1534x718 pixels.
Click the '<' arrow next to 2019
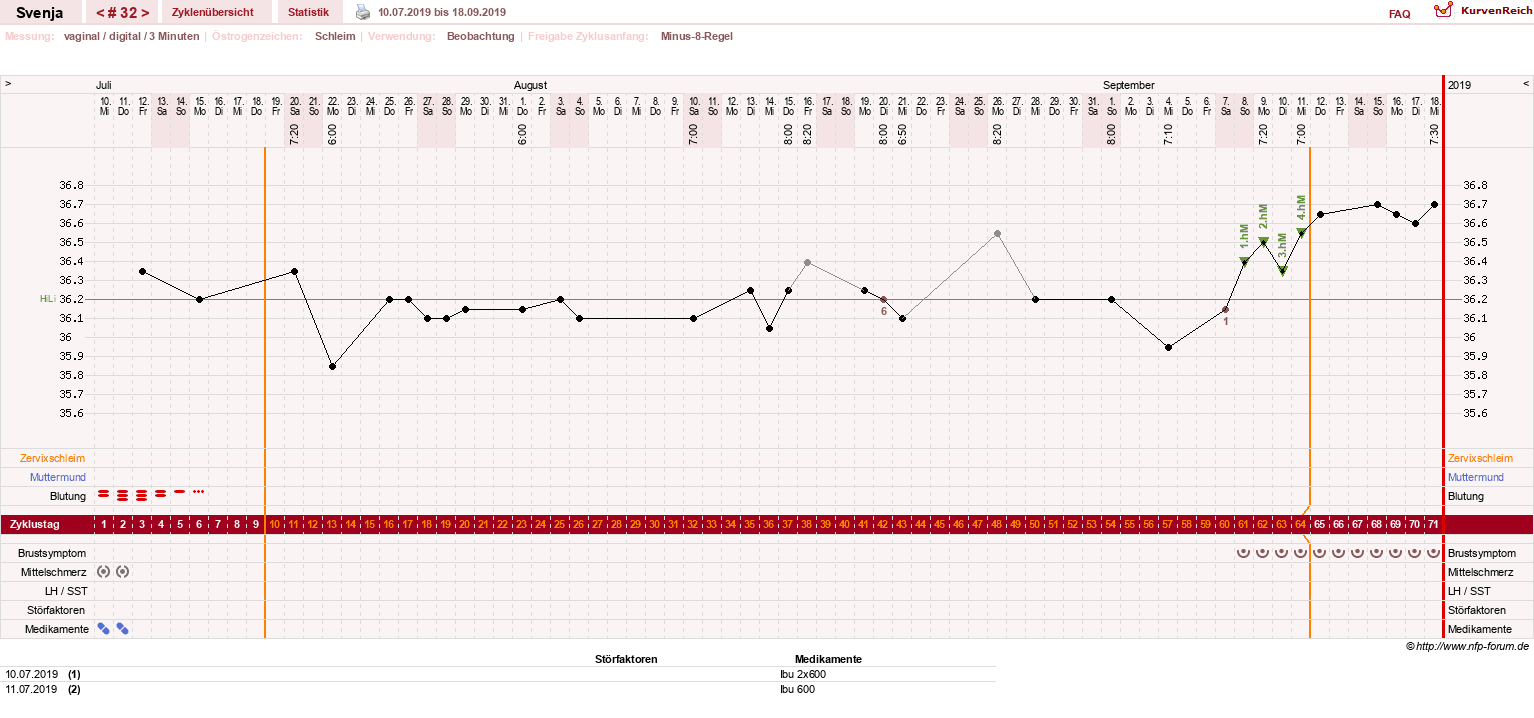1525,84
